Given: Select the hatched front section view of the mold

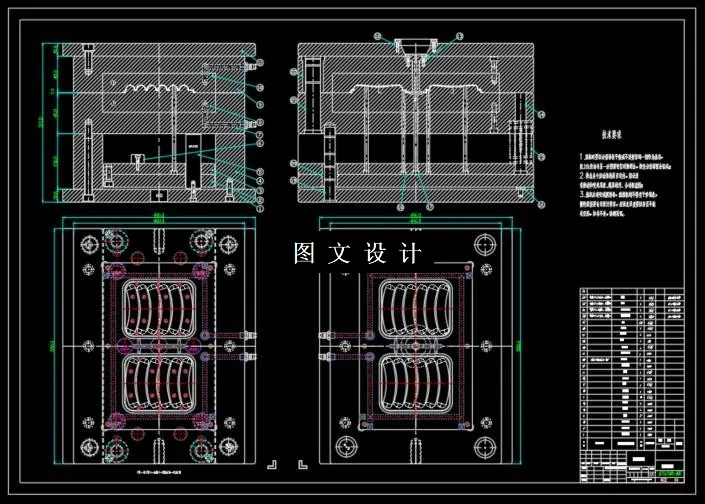Looking at the screenshot, I should point(159,123).
